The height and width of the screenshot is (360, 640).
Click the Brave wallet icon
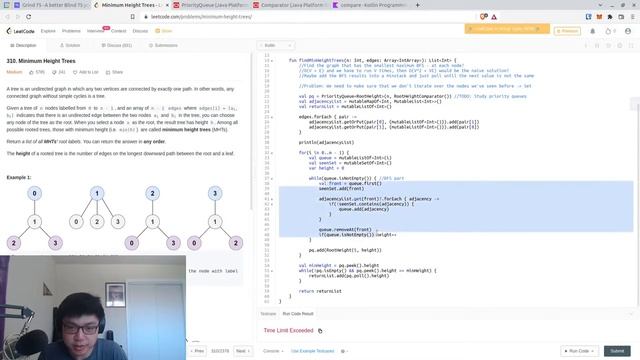tap(621, 17)
